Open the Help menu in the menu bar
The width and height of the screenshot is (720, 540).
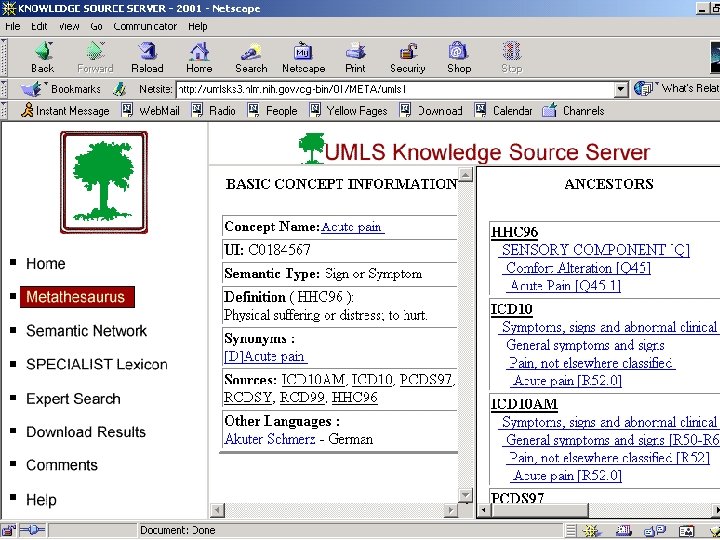pos(197,27)
